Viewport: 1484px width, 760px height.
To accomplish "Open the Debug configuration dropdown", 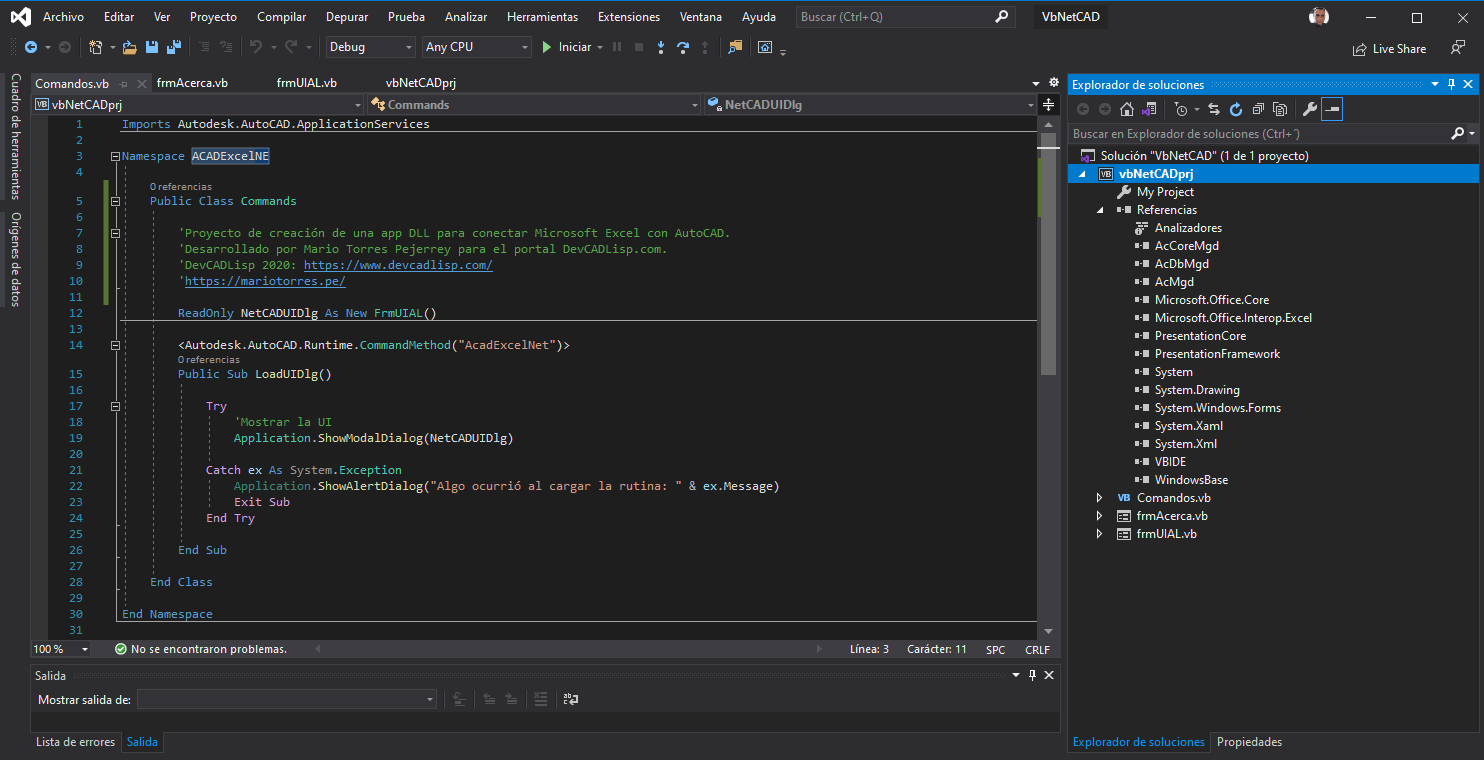I will tap(409, 47).
